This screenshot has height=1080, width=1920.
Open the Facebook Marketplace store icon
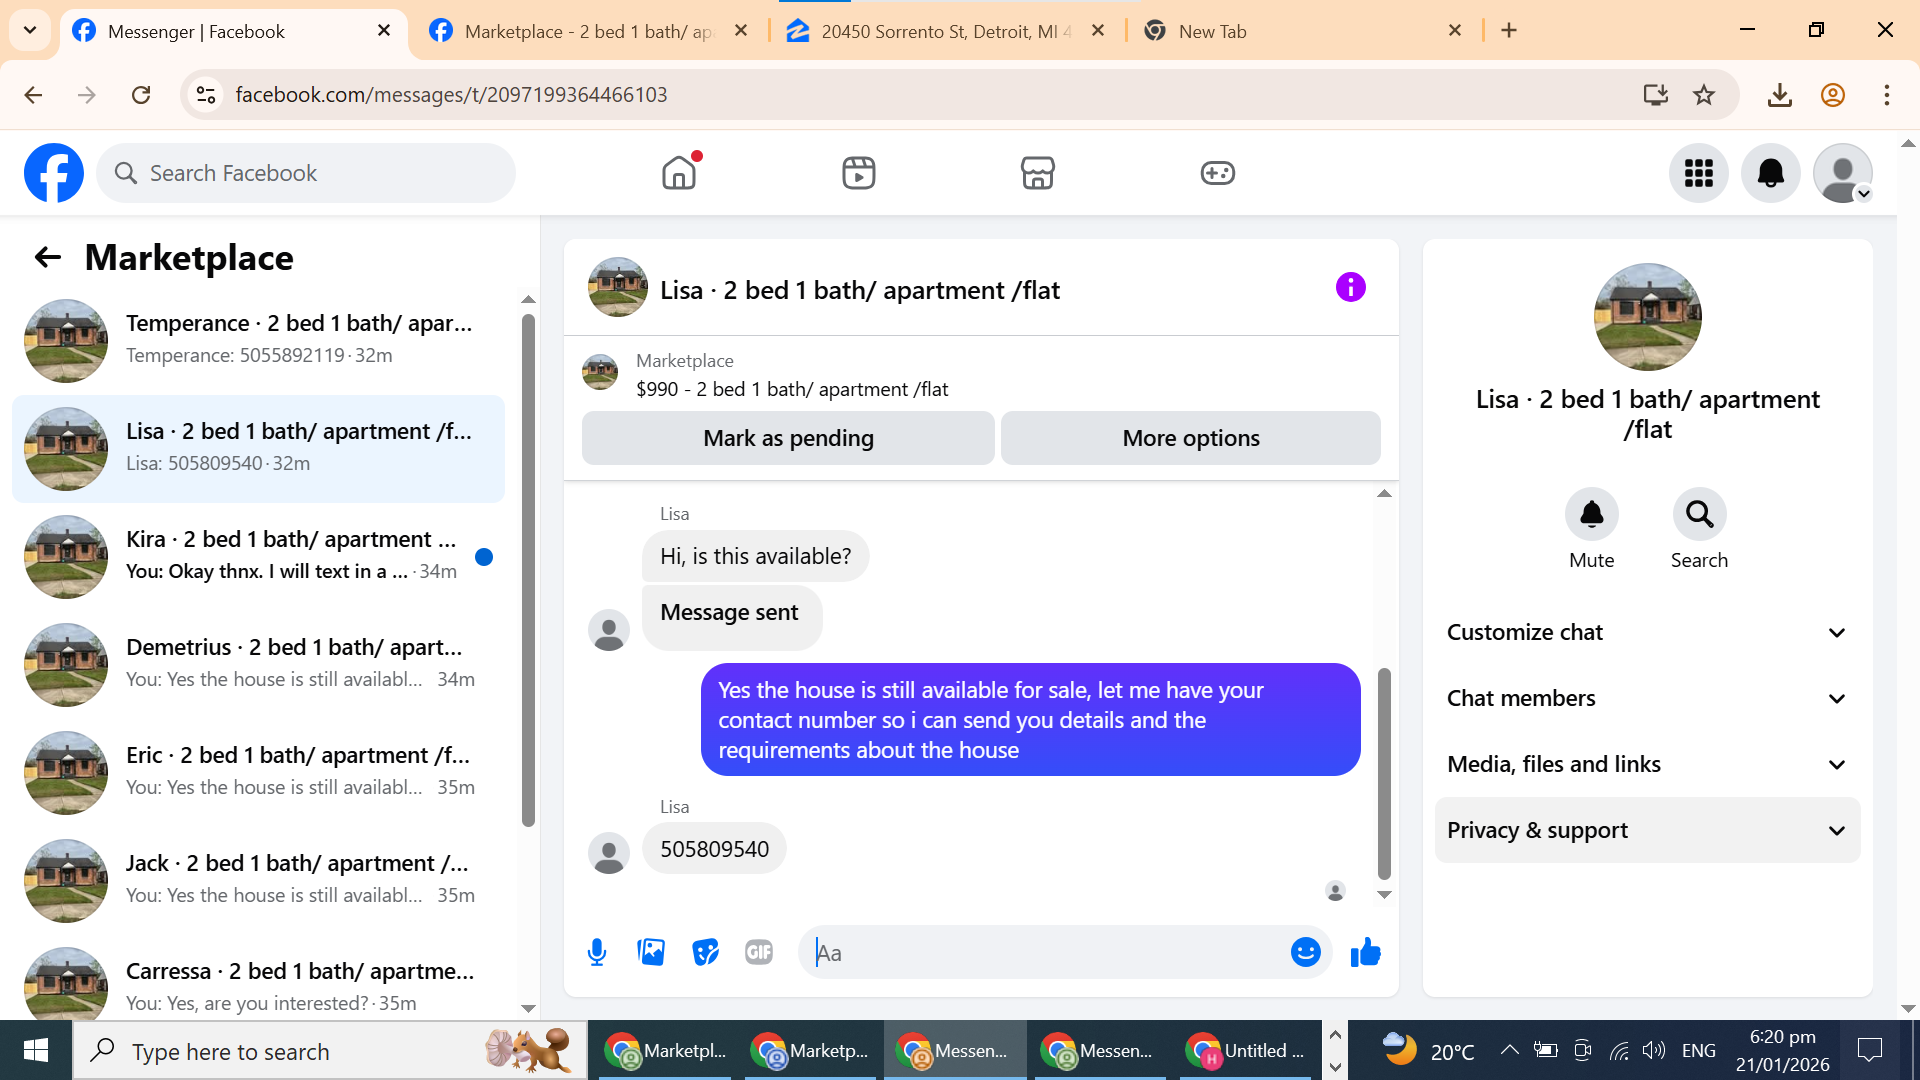[x=1037, y=173]
